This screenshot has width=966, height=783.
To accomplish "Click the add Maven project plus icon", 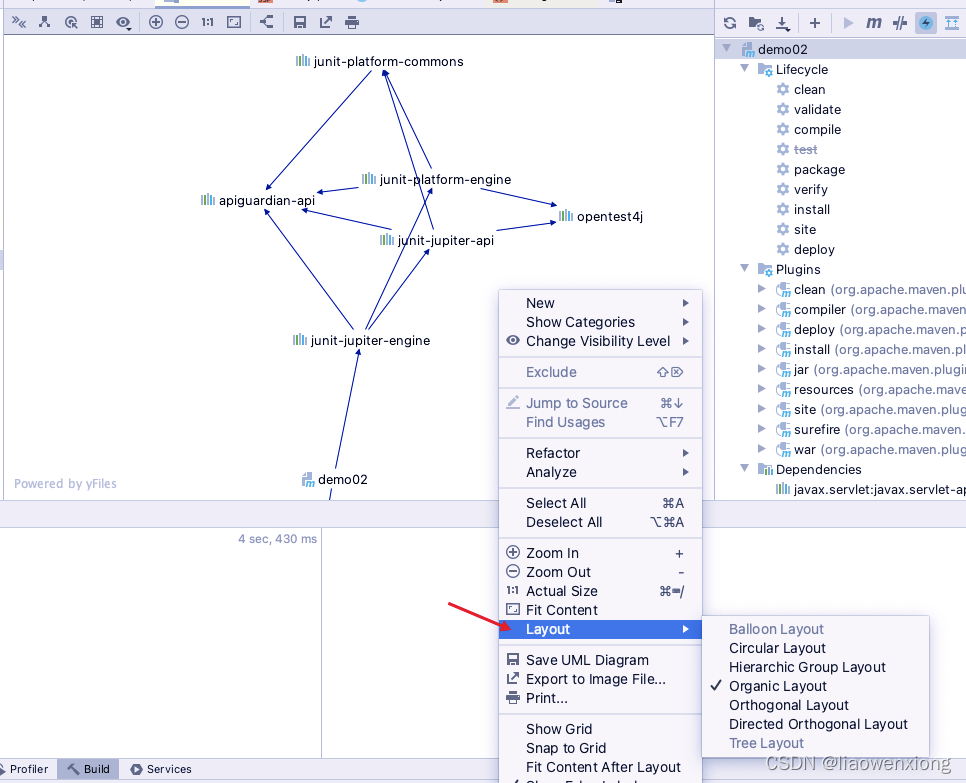I will click(x=814, y=23).
